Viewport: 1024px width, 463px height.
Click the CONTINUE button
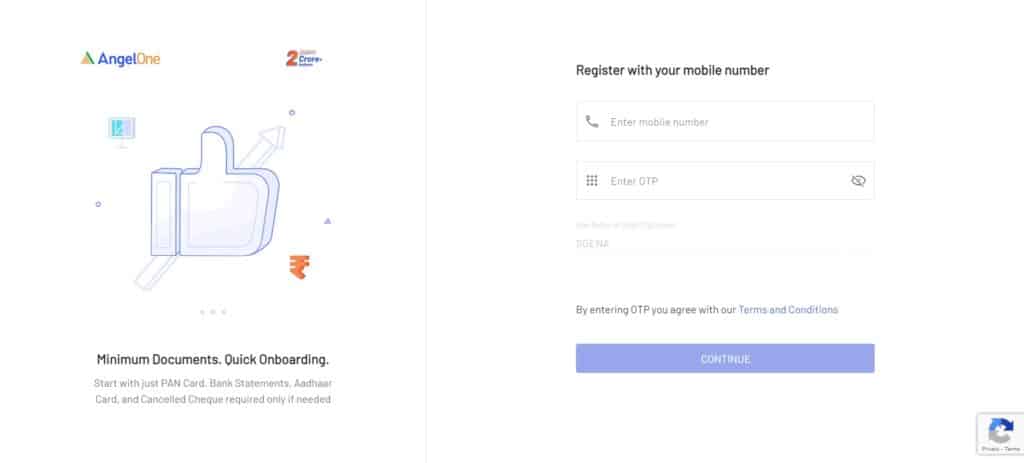point(725,359)
